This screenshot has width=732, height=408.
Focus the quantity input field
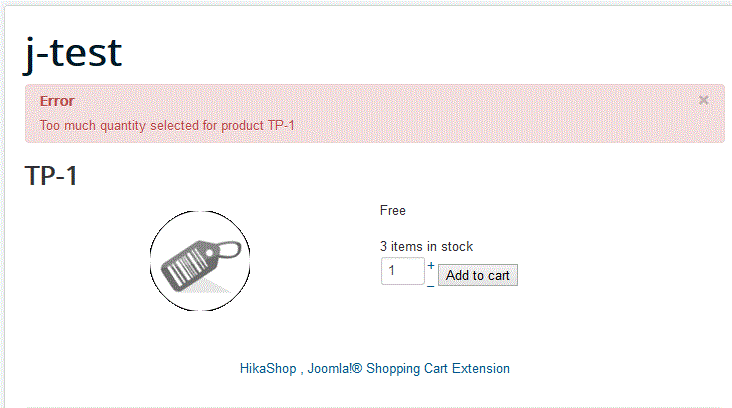pyautogui.click(x=402, y=271)
